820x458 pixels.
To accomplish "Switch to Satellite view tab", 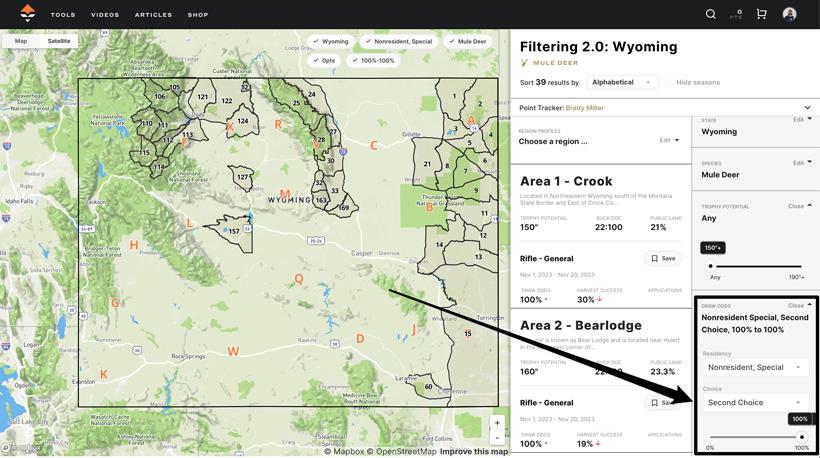I will (x=59, y=41).
